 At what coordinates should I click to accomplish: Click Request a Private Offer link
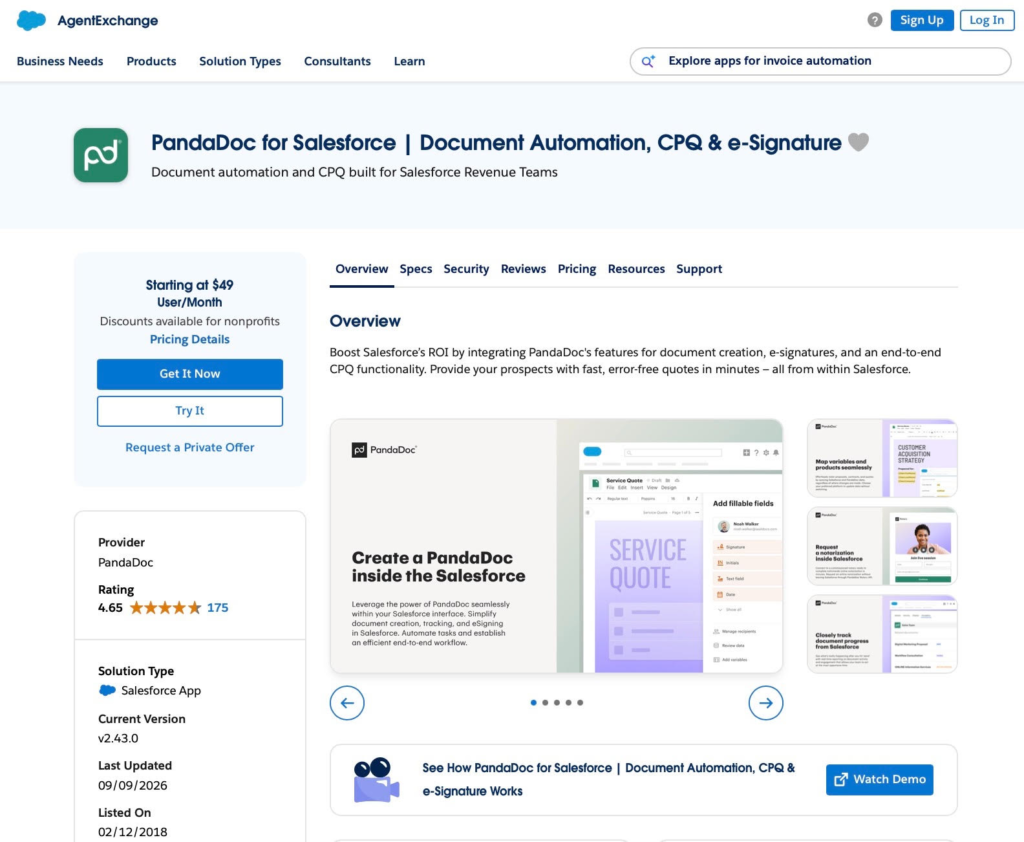[189, 447]
